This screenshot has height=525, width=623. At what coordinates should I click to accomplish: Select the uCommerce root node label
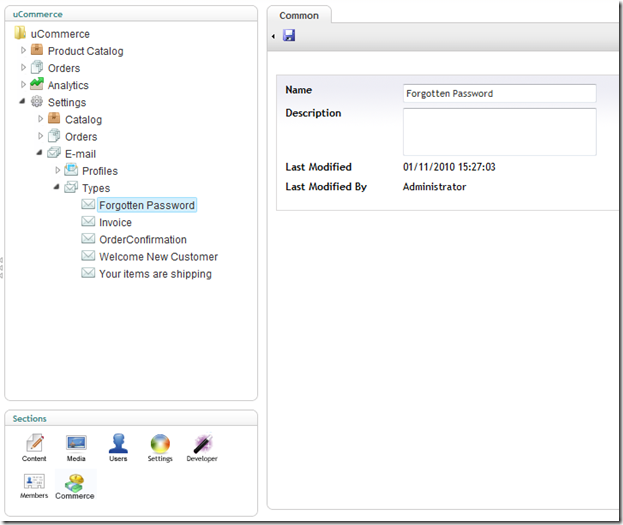(60, 34)
